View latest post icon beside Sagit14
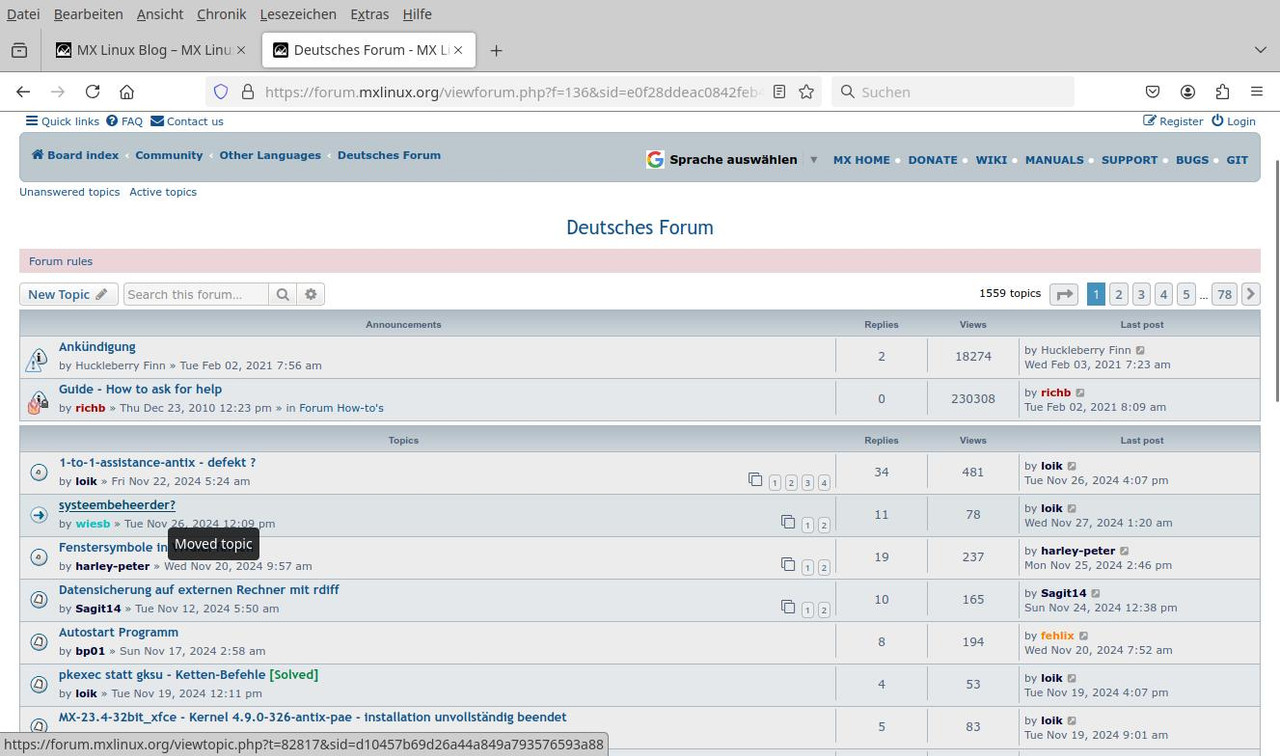Screen dimensions: 1280x756 coord(1096,593)
